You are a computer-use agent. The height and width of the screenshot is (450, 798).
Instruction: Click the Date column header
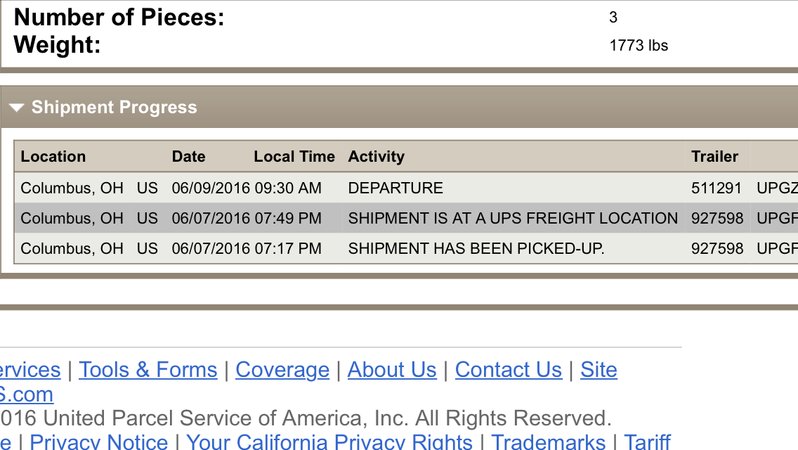click(188, 156)
